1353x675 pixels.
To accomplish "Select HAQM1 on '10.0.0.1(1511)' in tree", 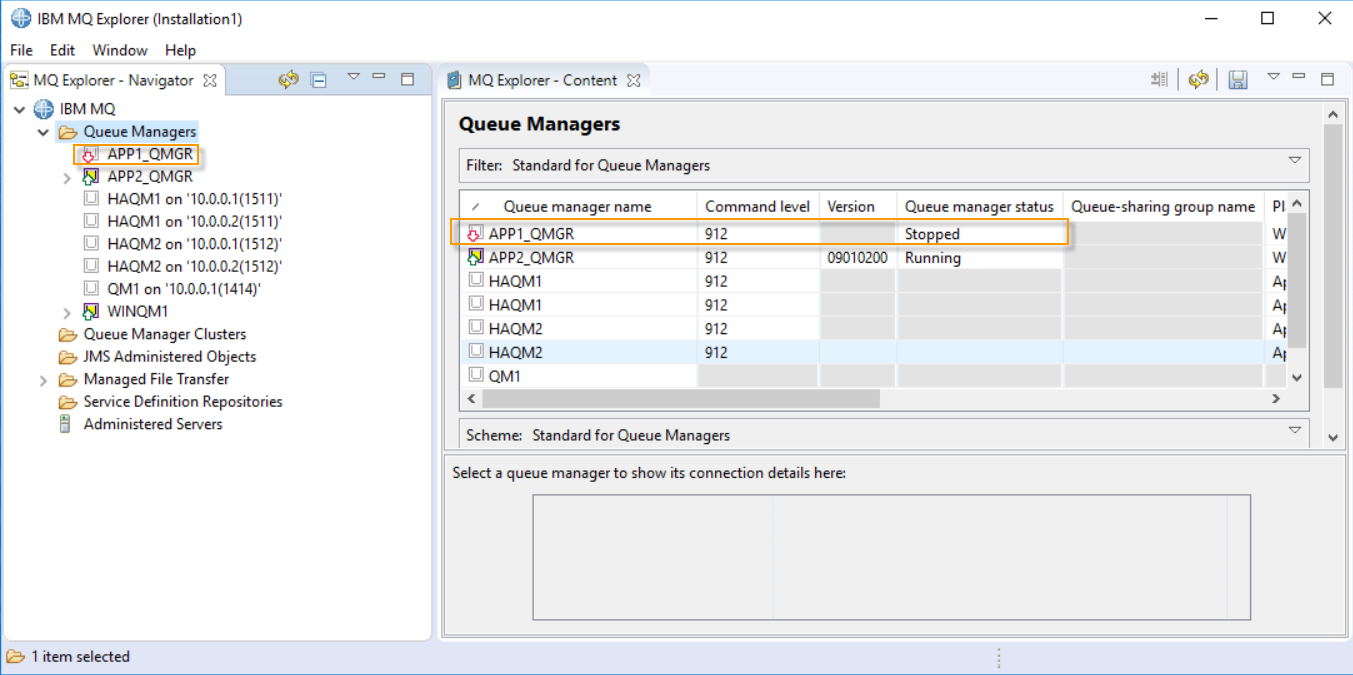I will tap(194, 199).
